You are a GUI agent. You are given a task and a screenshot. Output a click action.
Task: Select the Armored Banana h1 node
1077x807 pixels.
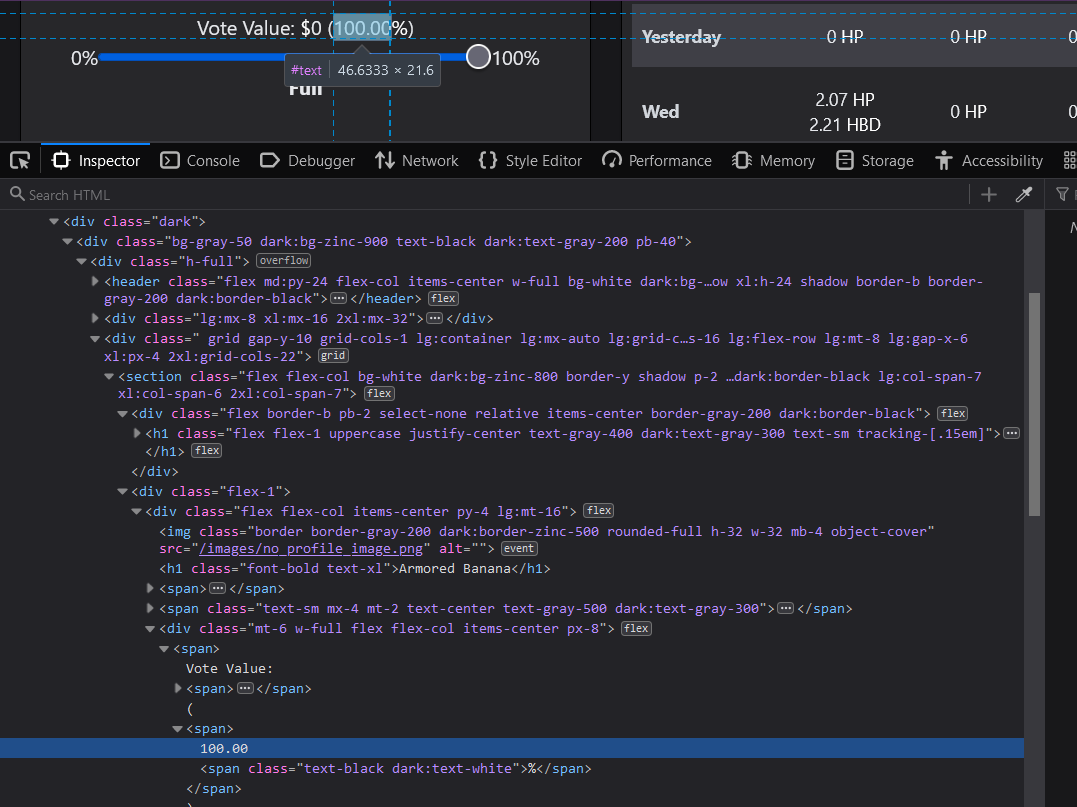click(x=354, y=569)
